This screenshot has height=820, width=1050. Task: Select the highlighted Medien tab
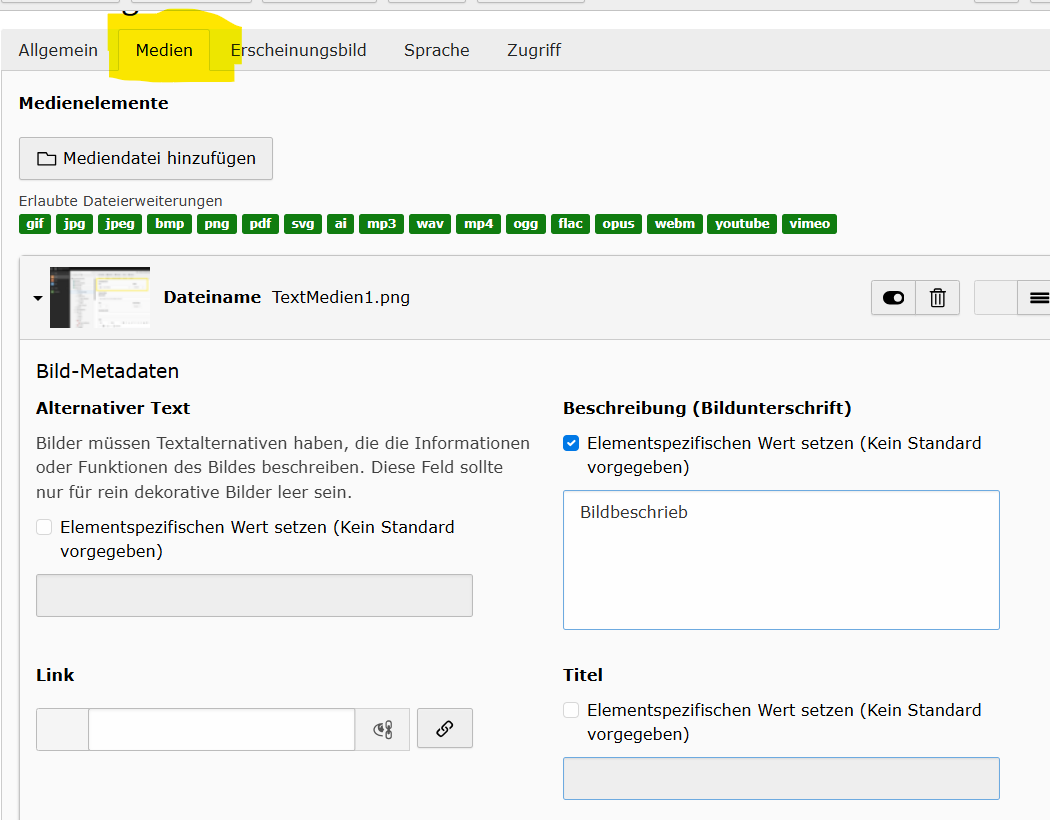coord(164,50)
